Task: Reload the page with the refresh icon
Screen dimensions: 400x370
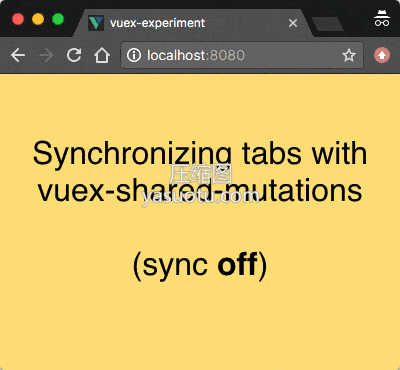Action: point(74,55)
